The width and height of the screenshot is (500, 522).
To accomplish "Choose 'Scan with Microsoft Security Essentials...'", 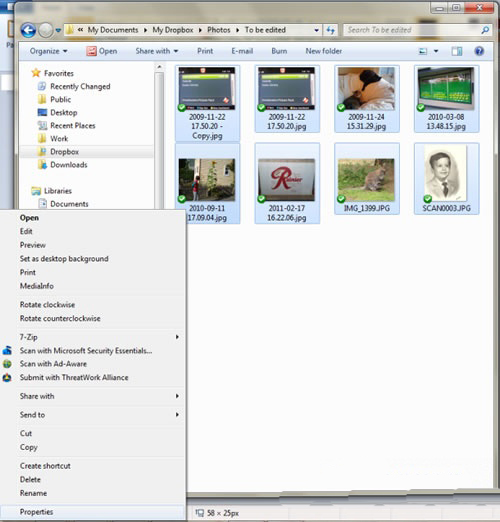I will tap(93, 351).
